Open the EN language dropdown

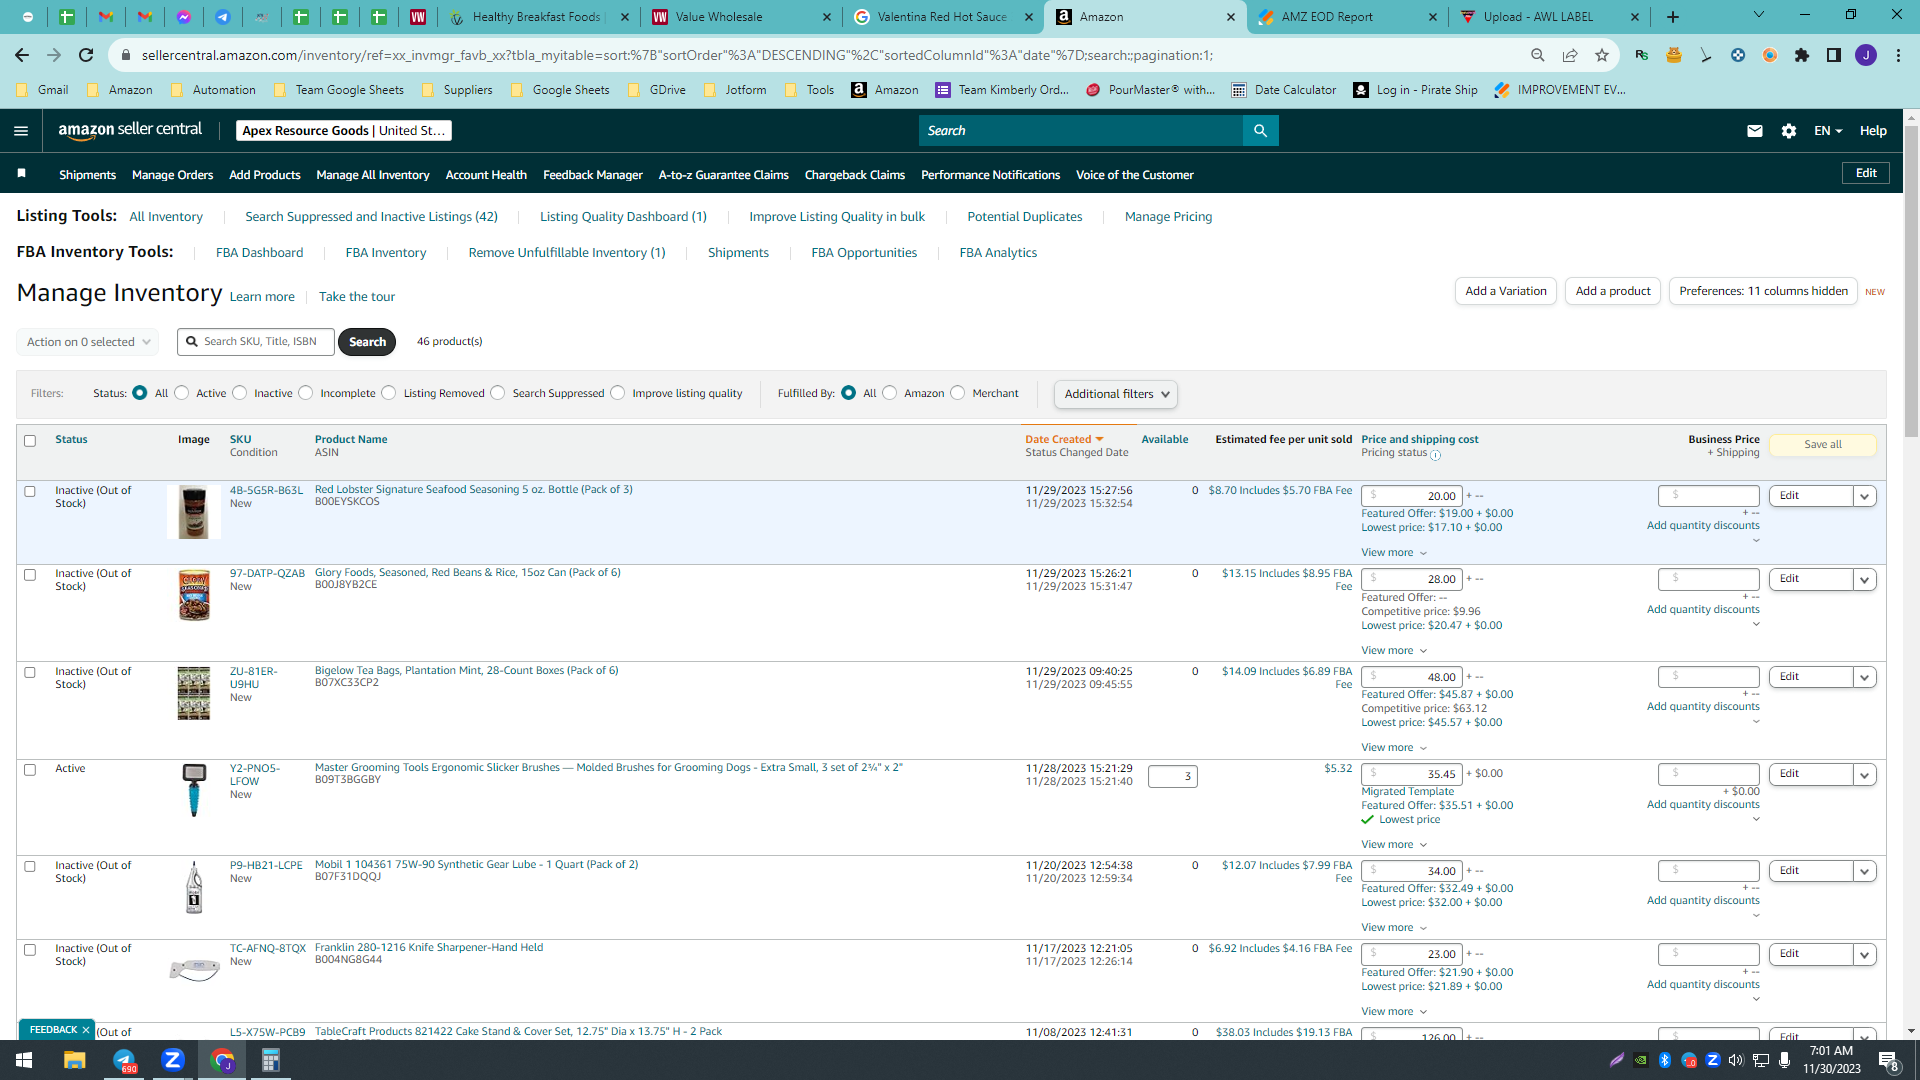click(1828, 131)
